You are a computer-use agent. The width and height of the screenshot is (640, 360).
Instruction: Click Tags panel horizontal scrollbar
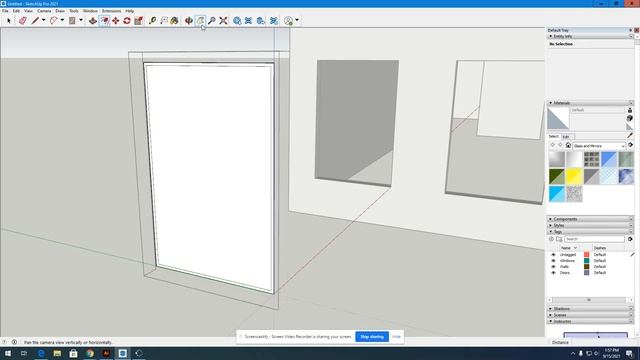(x=589, y=300)
